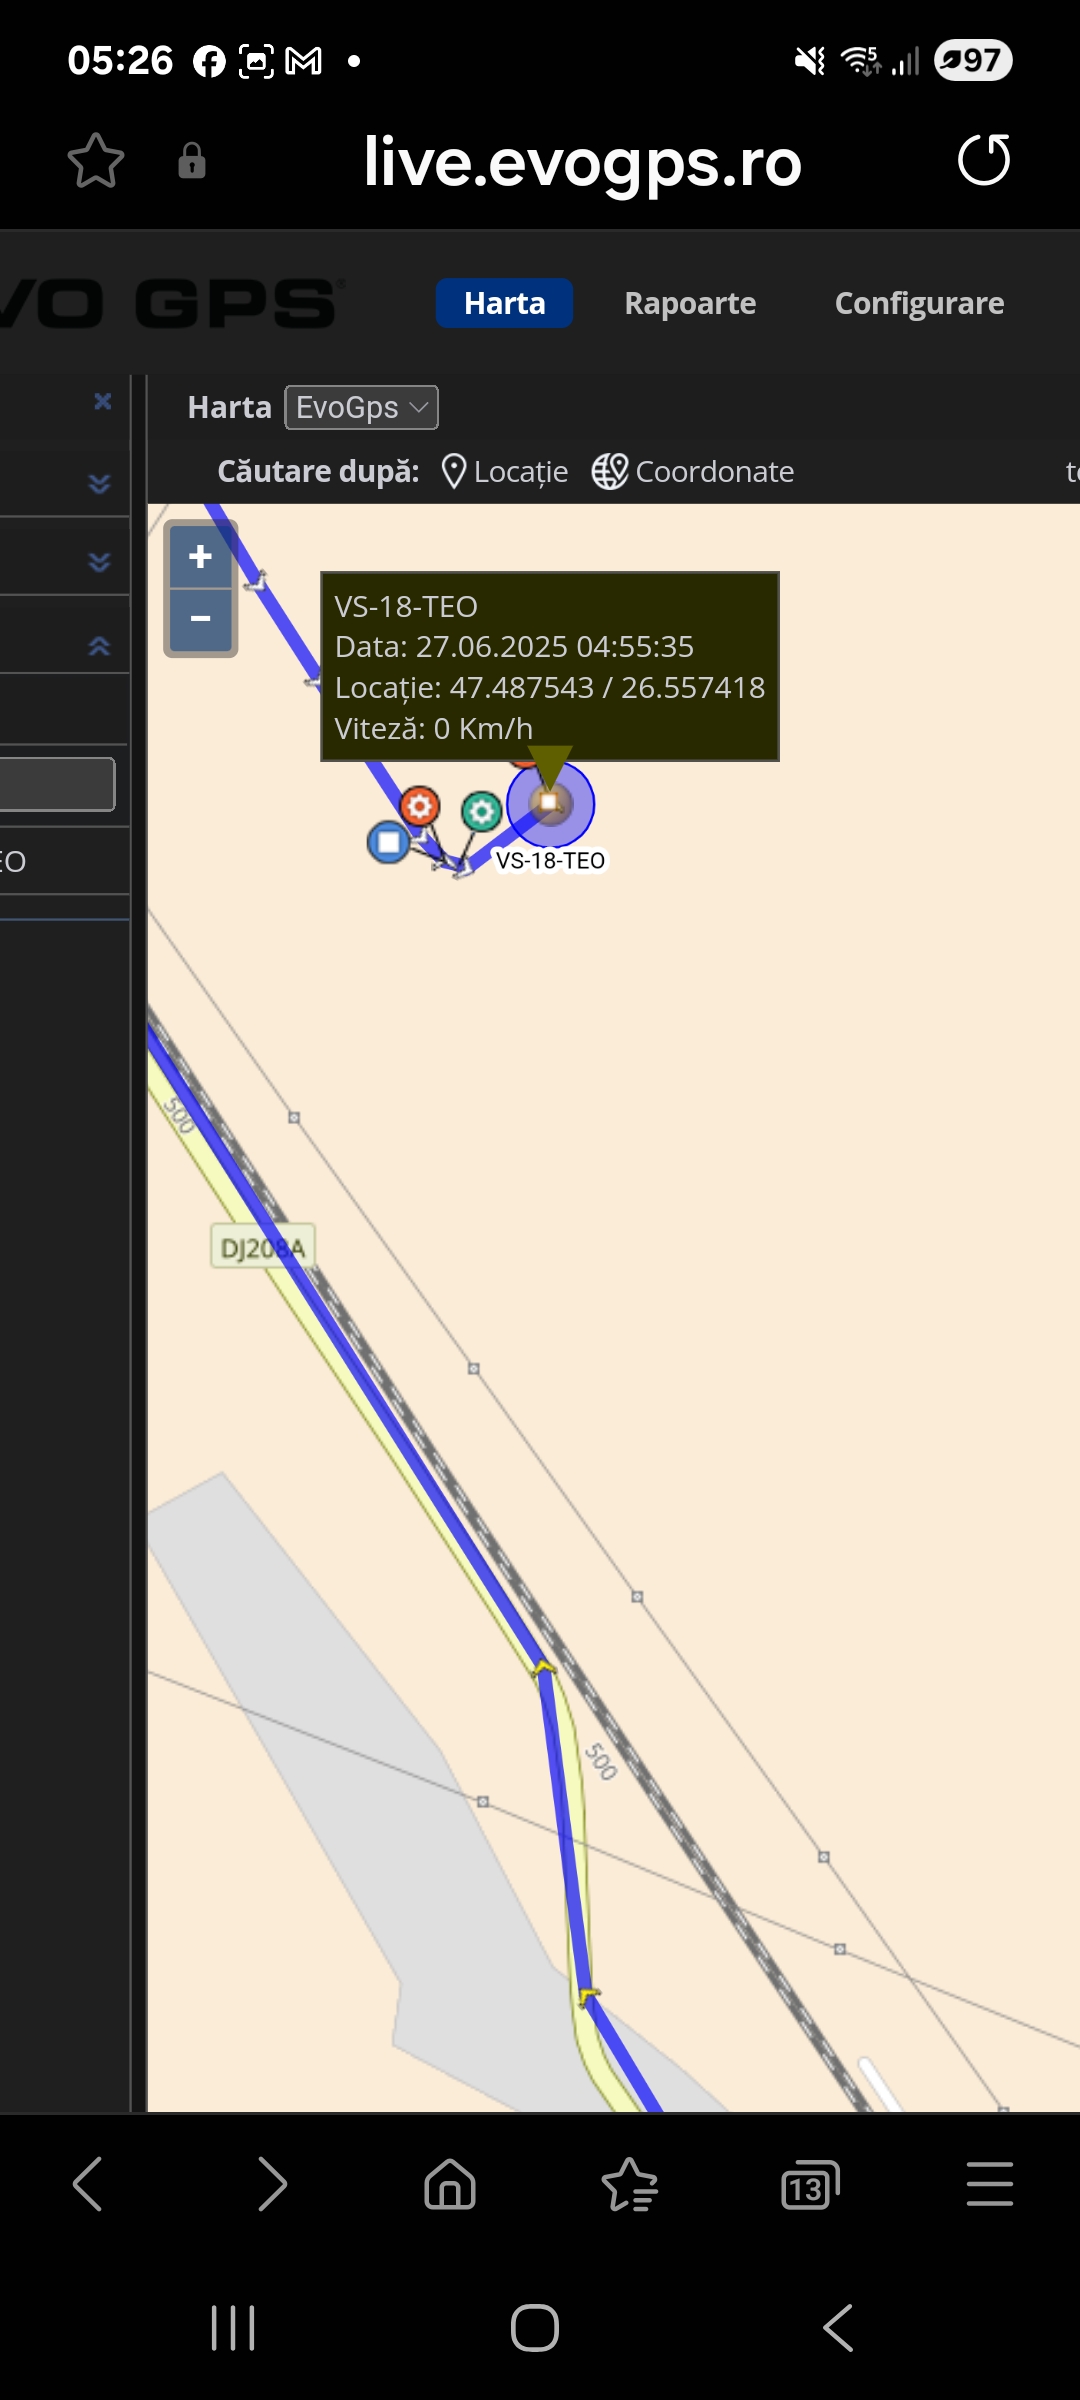Viewport: 1080px width, 2400px height.
Task: Expand the second double-chevron sidebar section
Action: tap(99, 561)
